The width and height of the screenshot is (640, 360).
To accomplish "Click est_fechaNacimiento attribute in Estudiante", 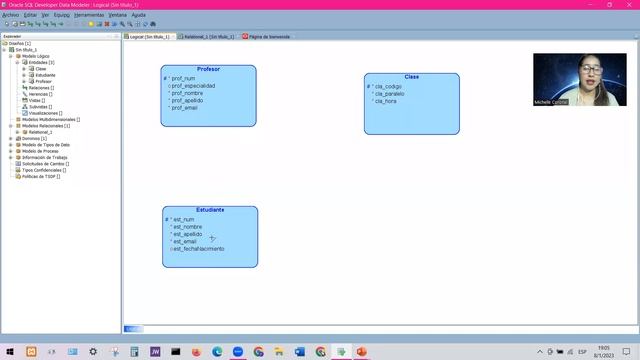I will [x=199, y=249].
